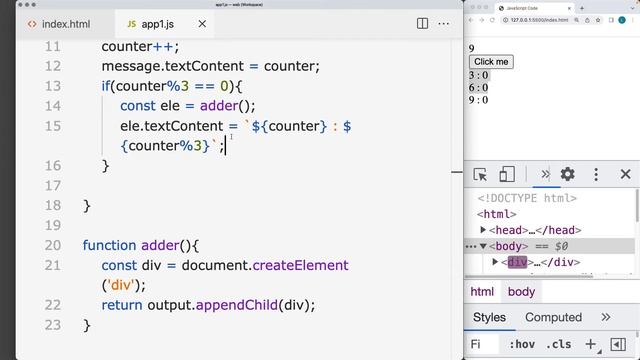Reload the browser page
640x360 pixels.
pyautogui.click(x=492, y=20)
